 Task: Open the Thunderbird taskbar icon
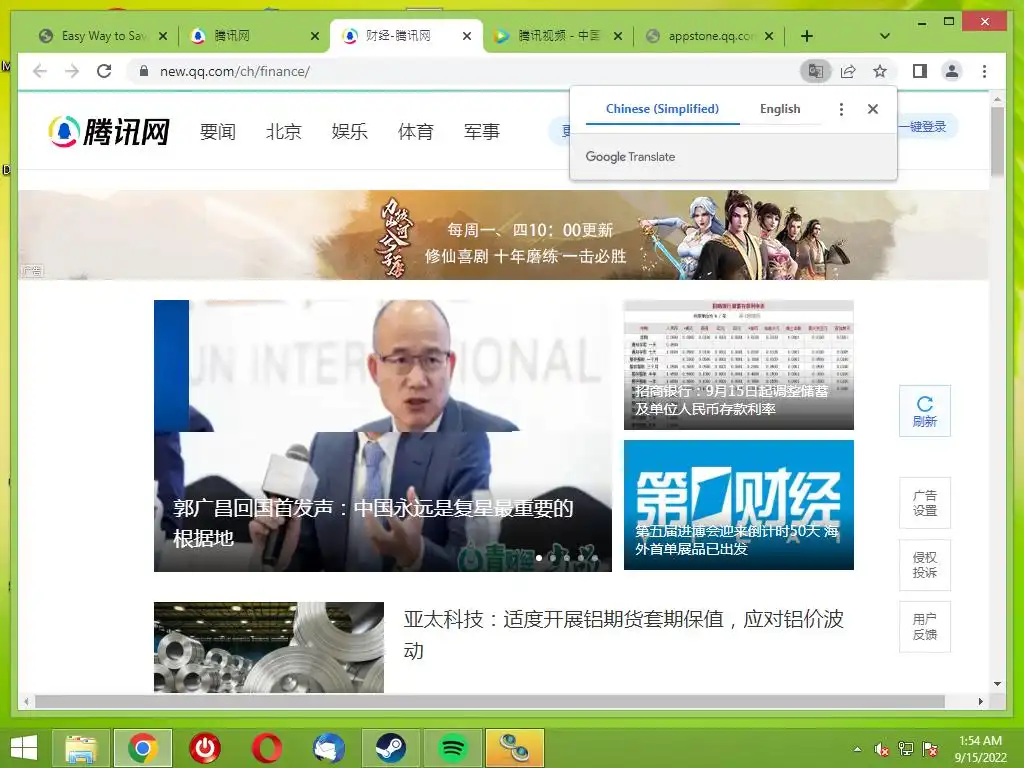coord(328,748)
